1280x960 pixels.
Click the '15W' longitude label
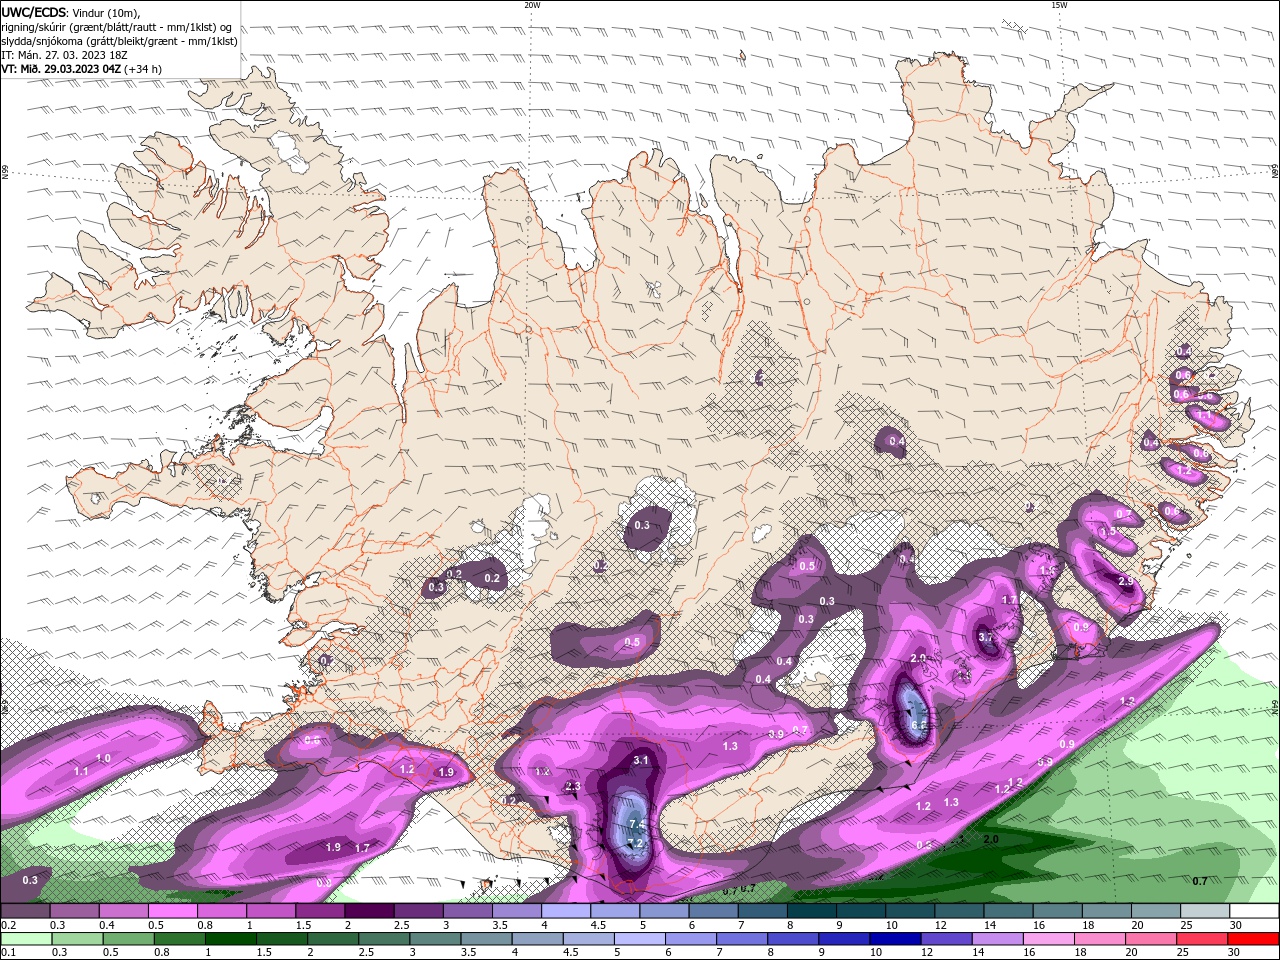coord(1059,5)
